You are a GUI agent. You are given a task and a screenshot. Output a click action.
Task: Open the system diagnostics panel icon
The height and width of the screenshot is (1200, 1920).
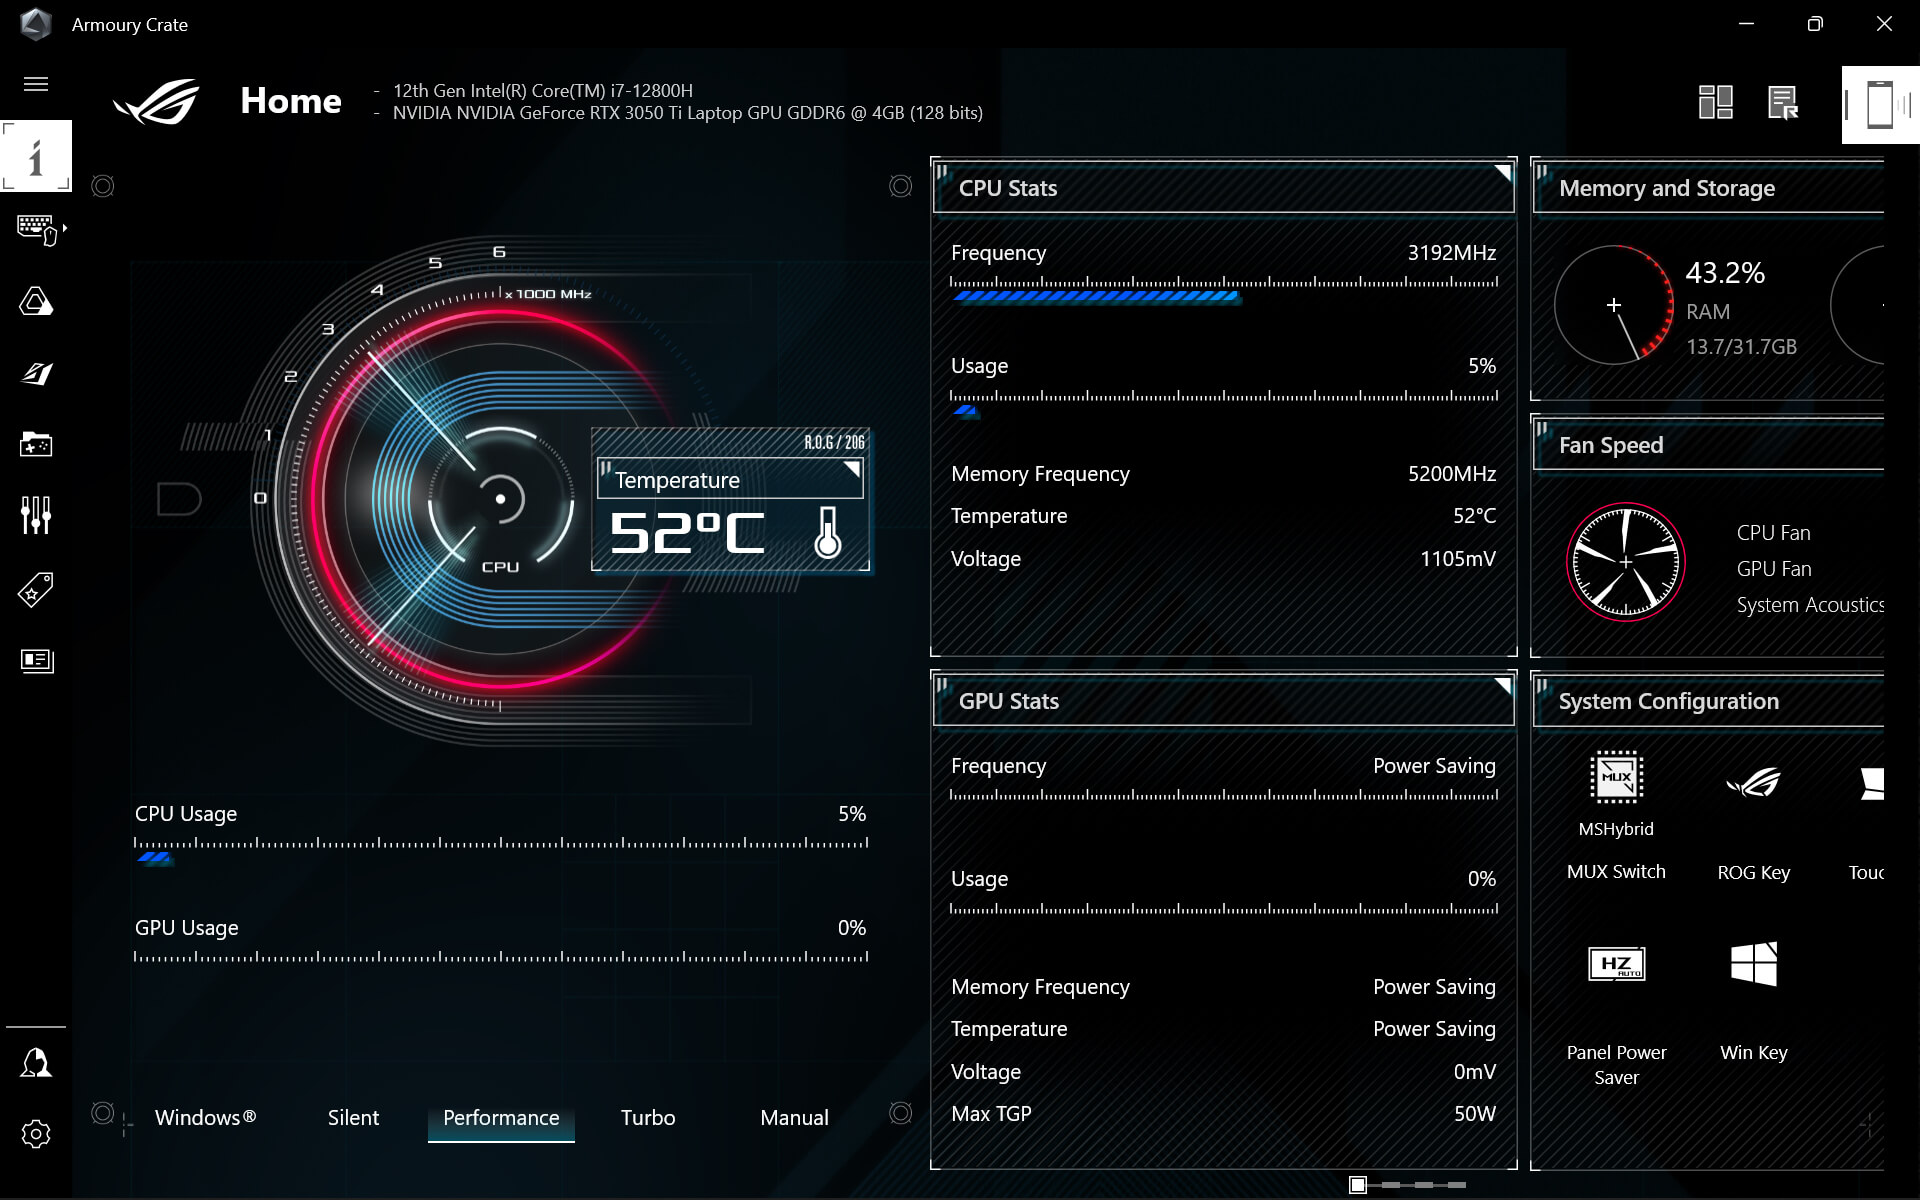tap(1785, 101)
